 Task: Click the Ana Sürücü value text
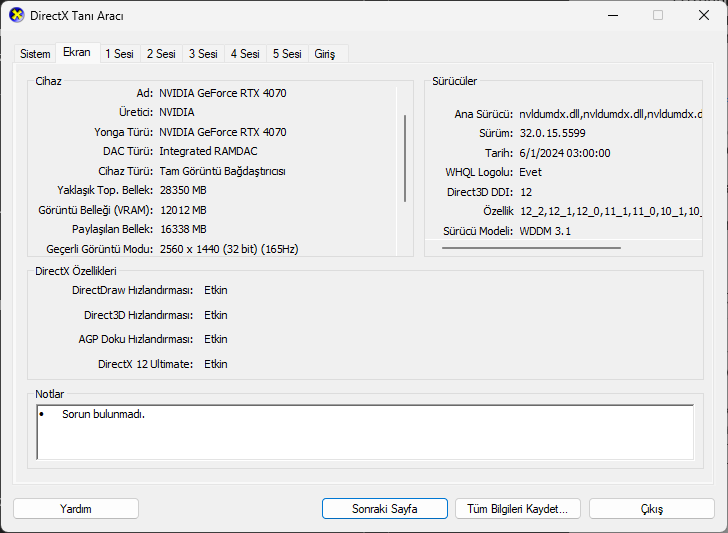click(x=610, y=114)
